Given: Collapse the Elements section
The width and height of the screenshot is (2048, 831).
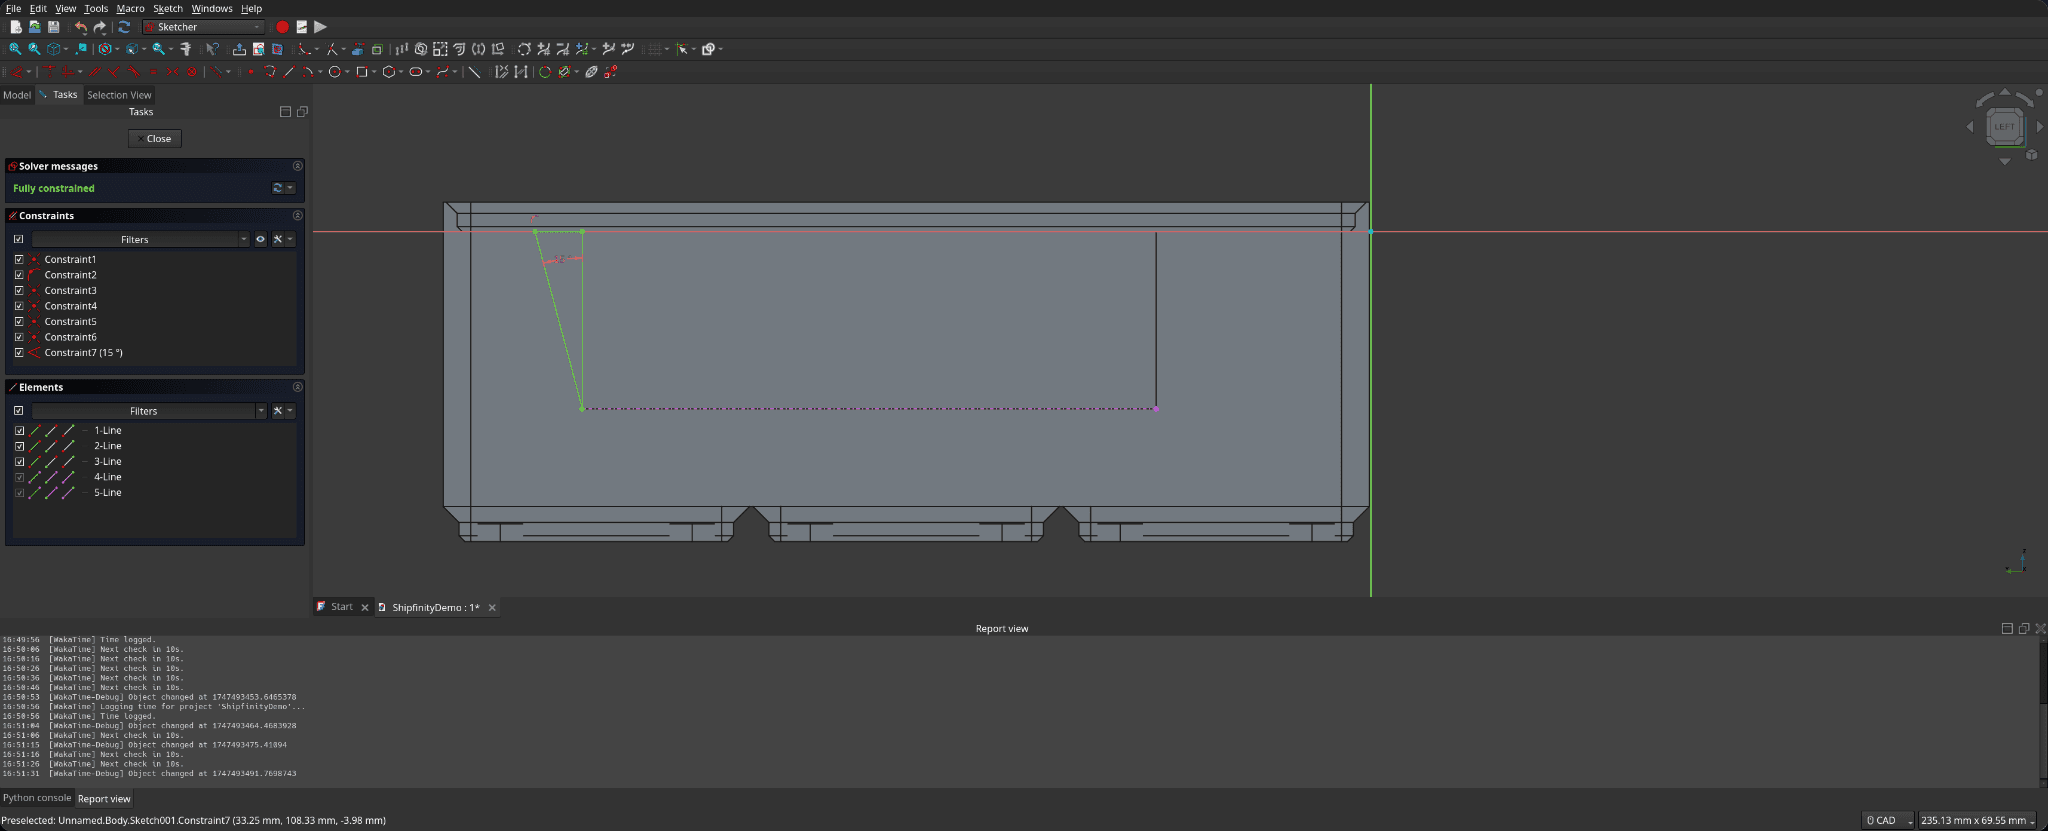Looking at the screenshot, I should [297, 387].
